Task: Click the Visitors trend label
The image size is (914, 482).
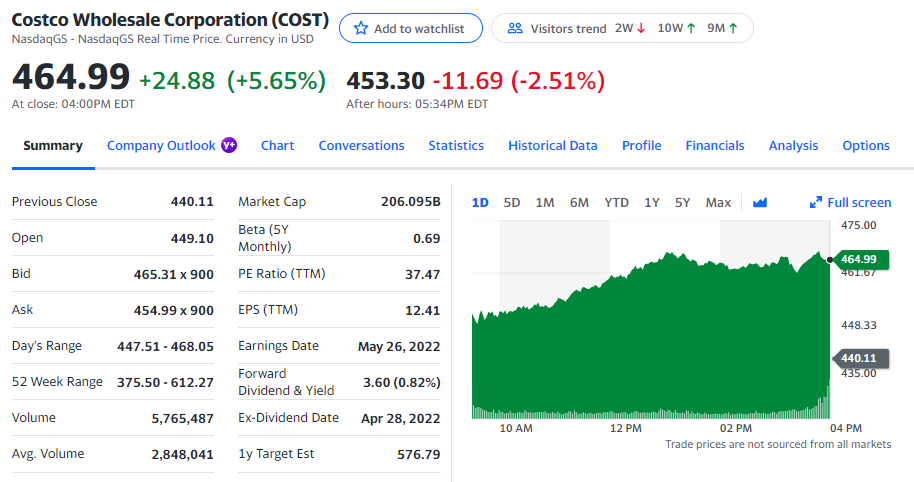Action: pos(568,29)
